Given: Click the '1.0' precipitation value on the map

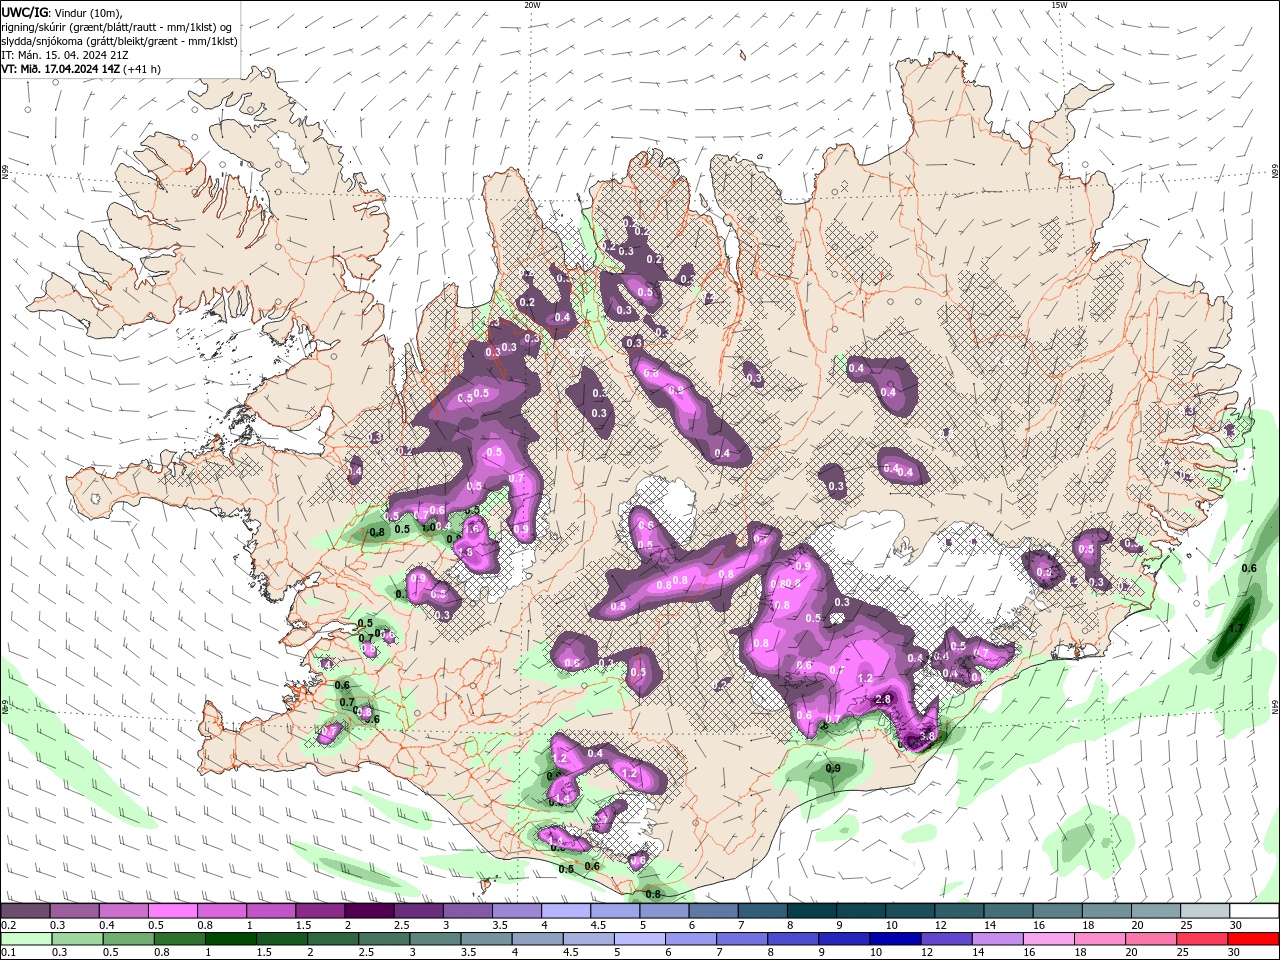Looking at the screenshot, I should coord(428,527).
